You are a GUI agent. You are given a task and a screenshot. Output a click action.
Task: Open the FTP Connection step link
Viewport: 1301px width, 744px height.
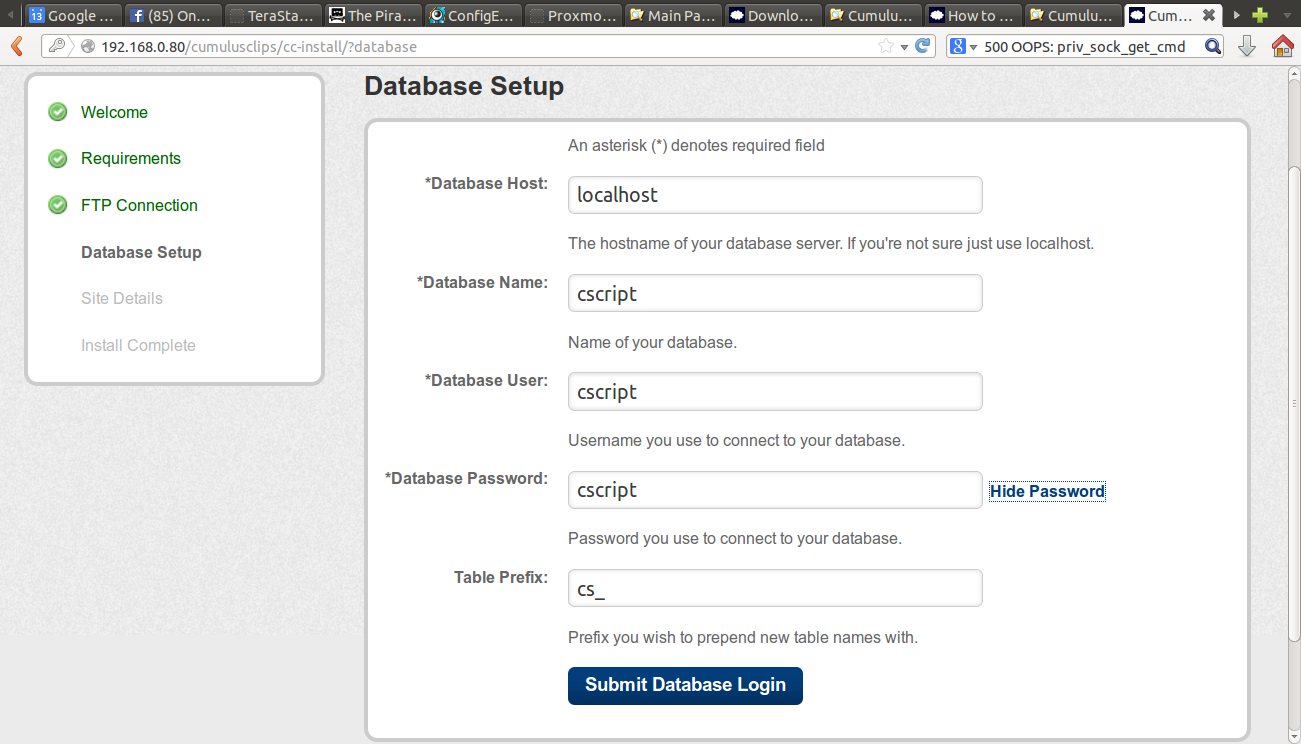pyautogui.click(x=139, y=205)
